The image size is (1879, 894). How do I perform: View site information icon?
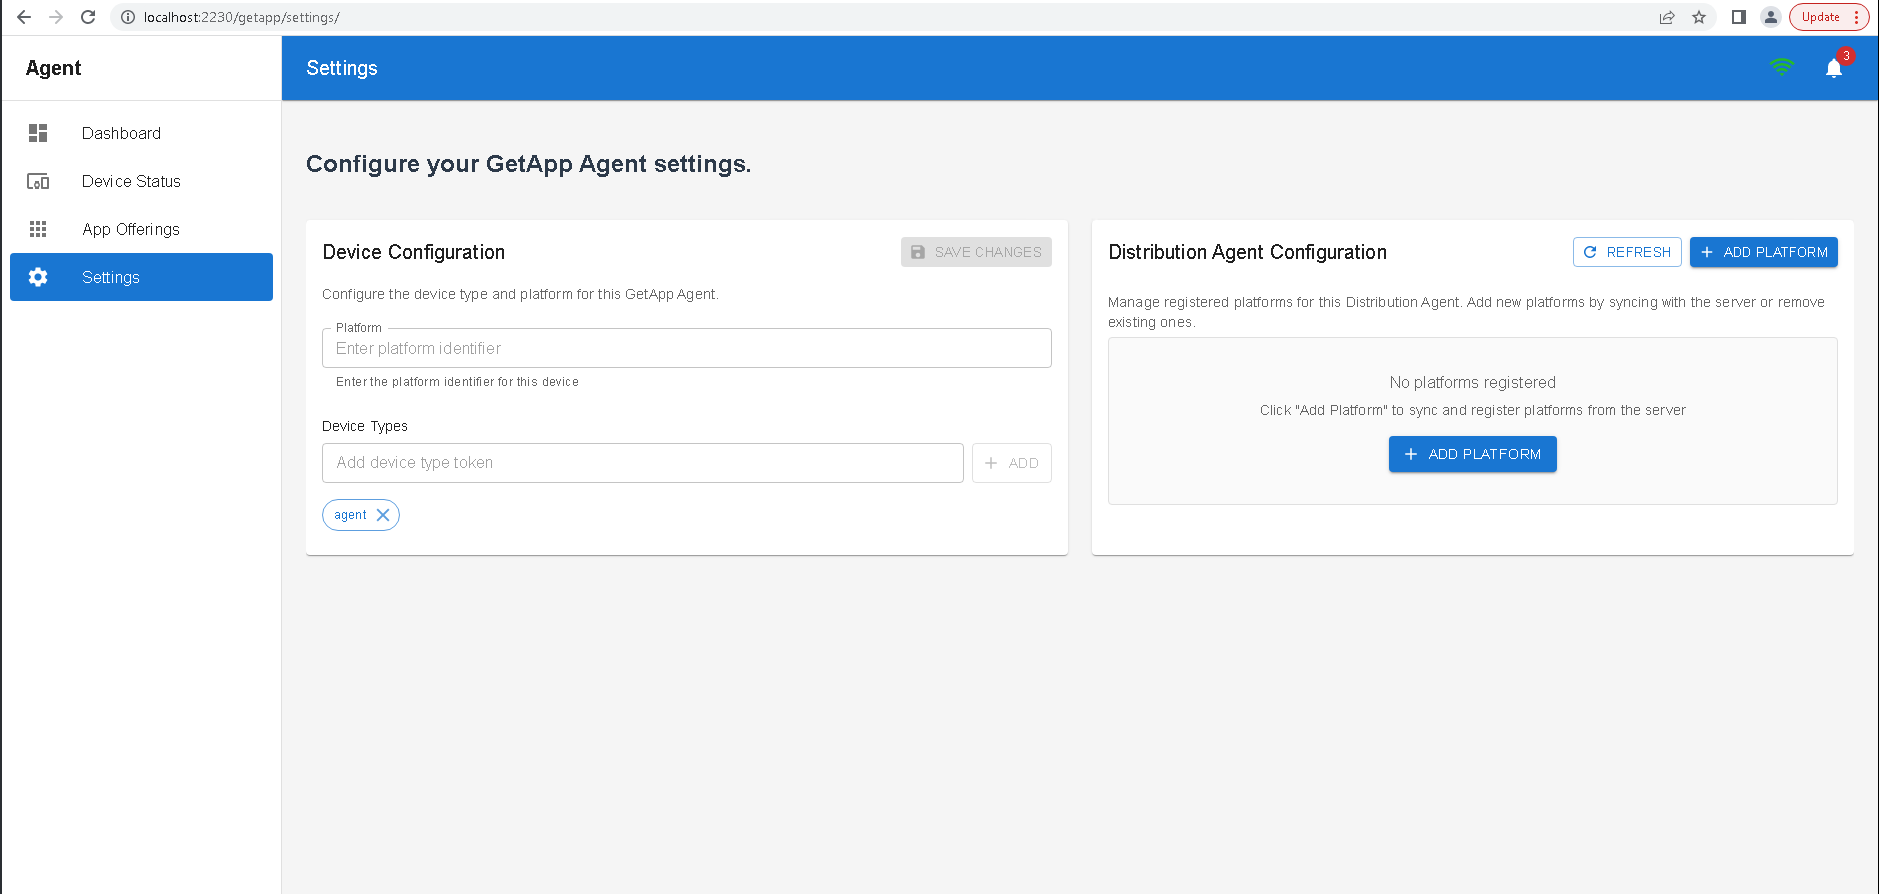click(128, 17)
